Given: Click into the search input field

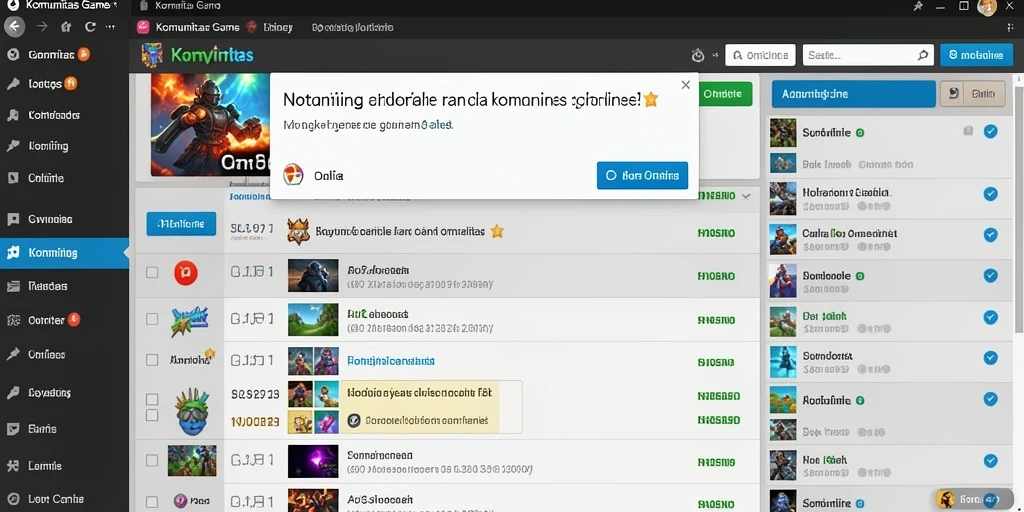Looking at the screenshot, I should click(857, 56).
